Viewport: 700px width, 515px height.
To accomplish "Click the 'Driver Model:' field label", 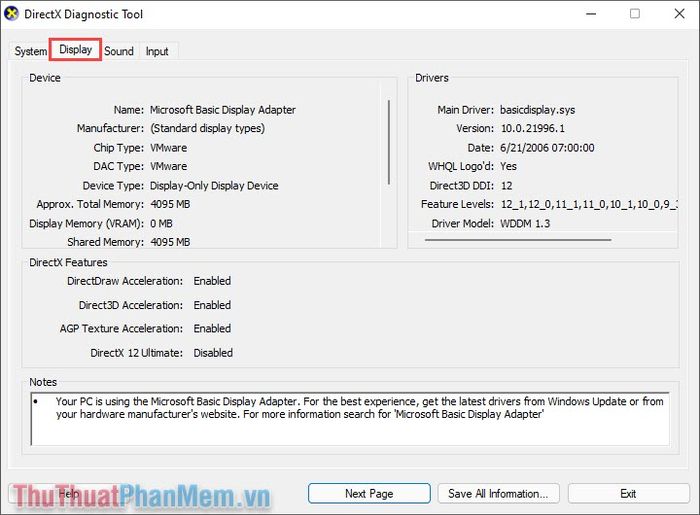I will (x=462, y=224).
